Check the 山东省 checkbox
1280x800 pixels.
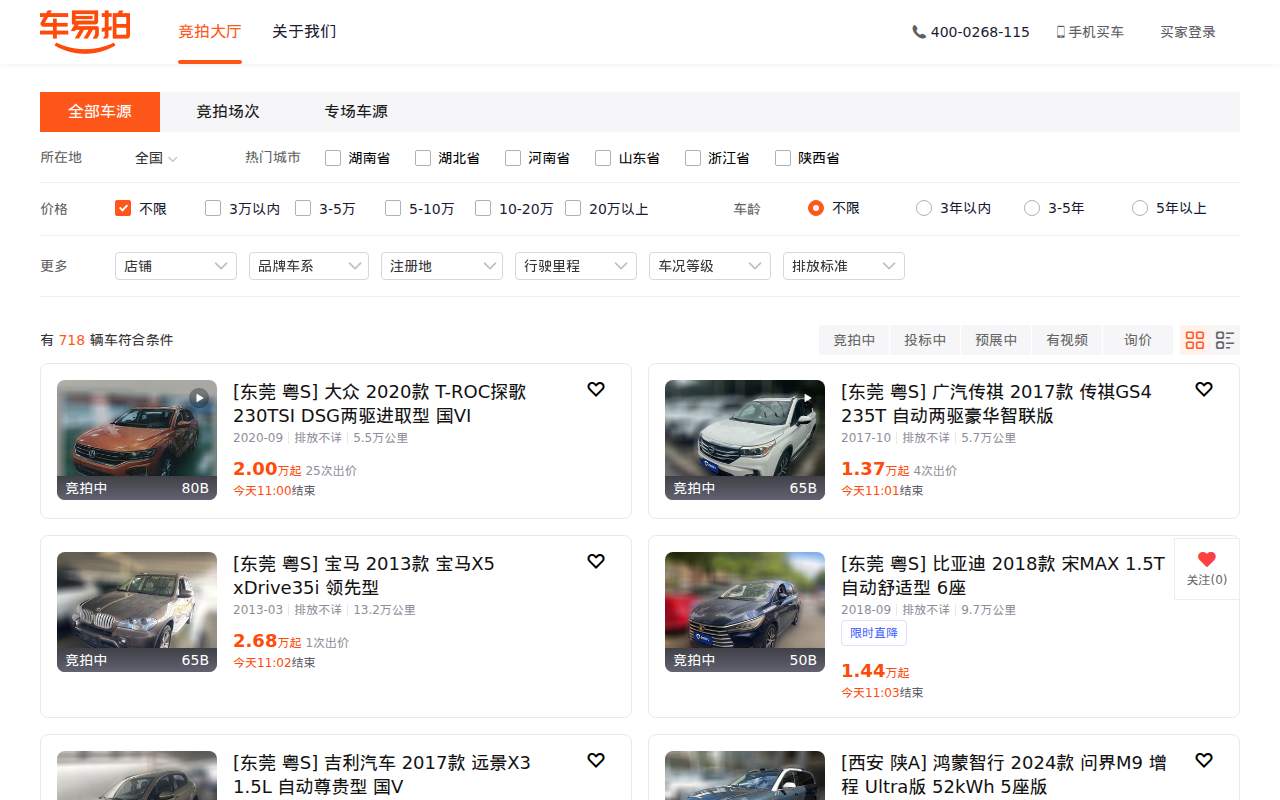603,158
